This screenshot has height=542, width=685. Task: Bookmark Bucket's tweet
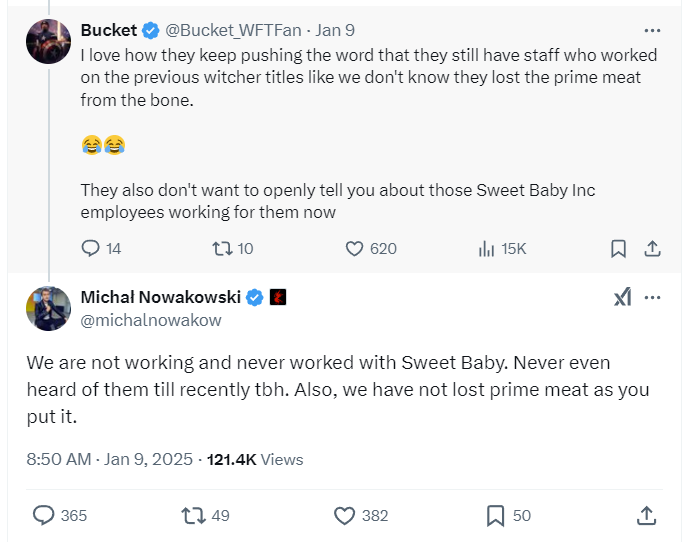point(618,248)
